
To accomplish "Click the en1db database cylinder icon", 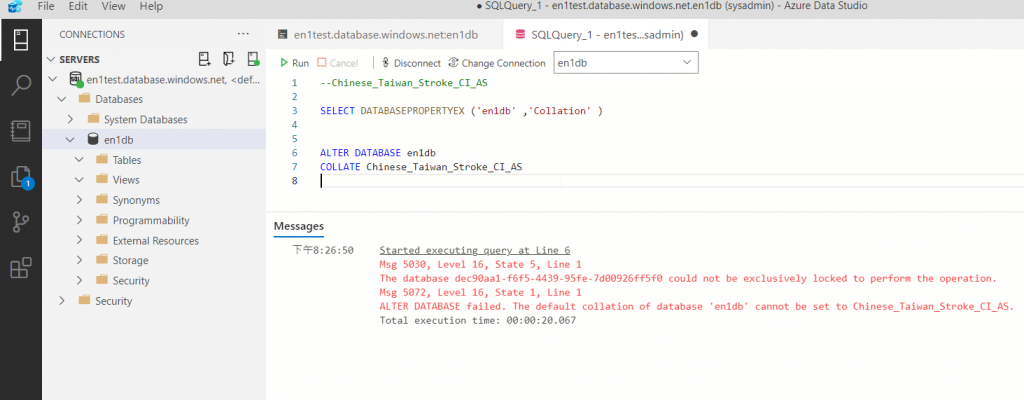I will [x=92, y=139].
